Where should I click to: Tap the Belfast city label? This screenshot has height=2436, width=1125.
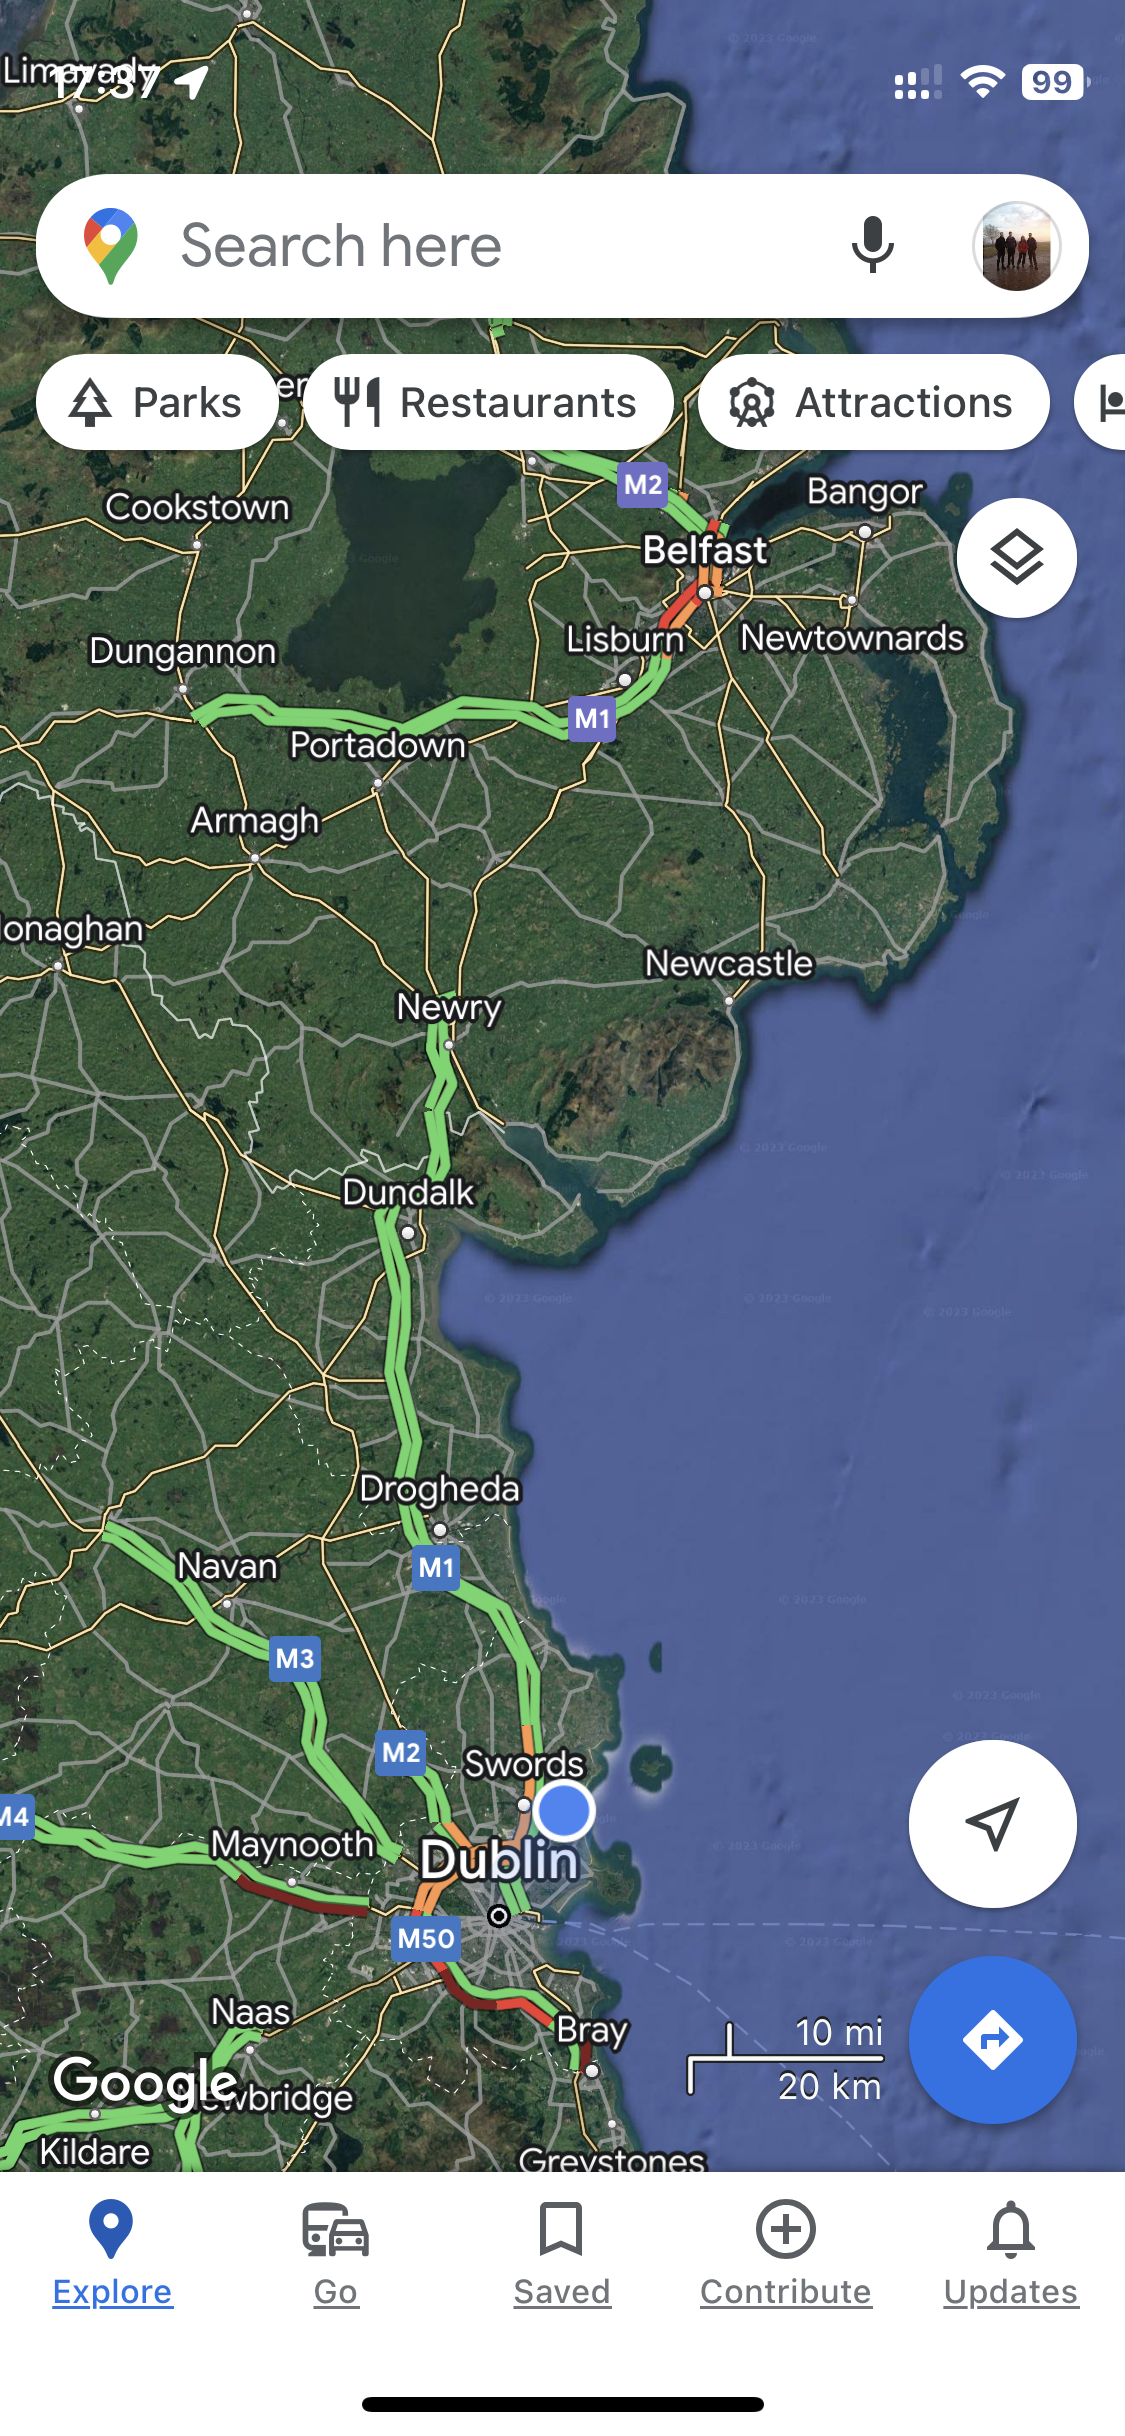click(705, 550)
